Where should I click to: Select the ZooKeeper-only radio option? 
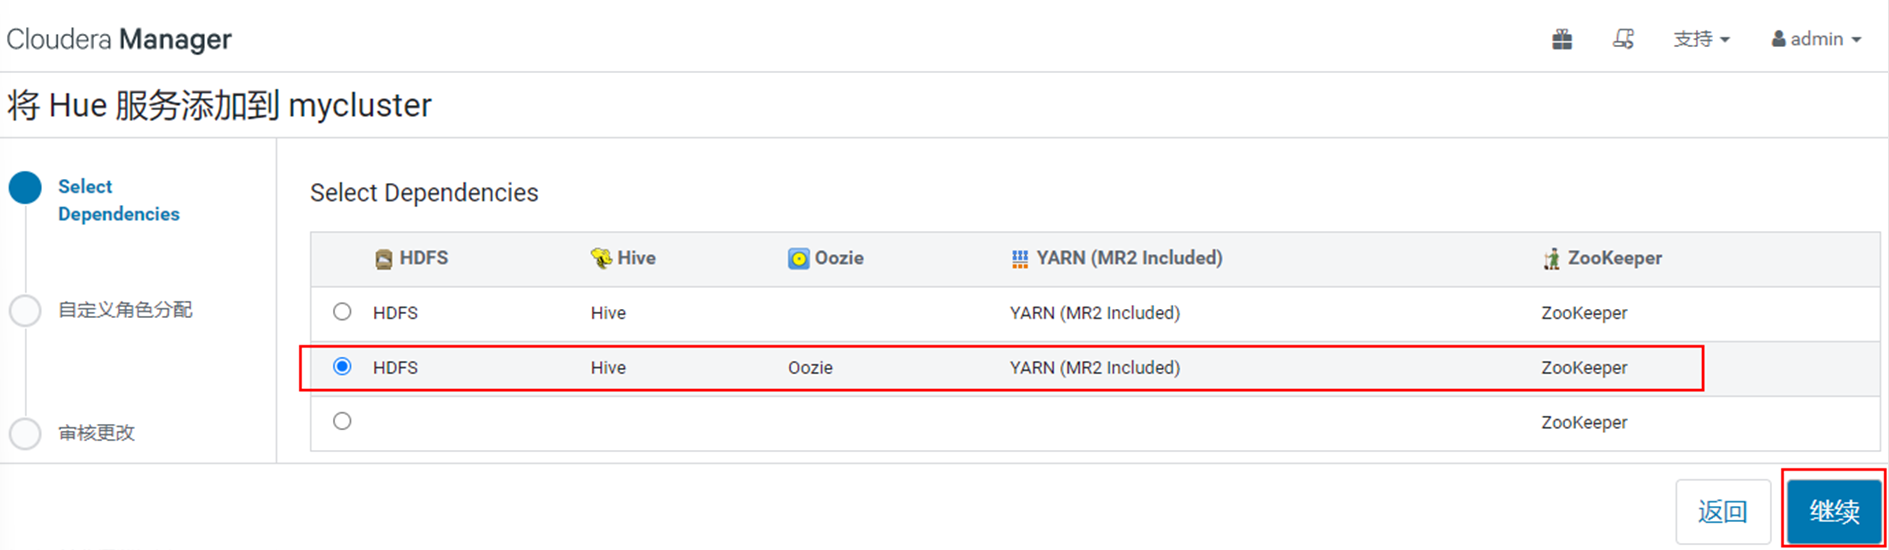[342, 421]
